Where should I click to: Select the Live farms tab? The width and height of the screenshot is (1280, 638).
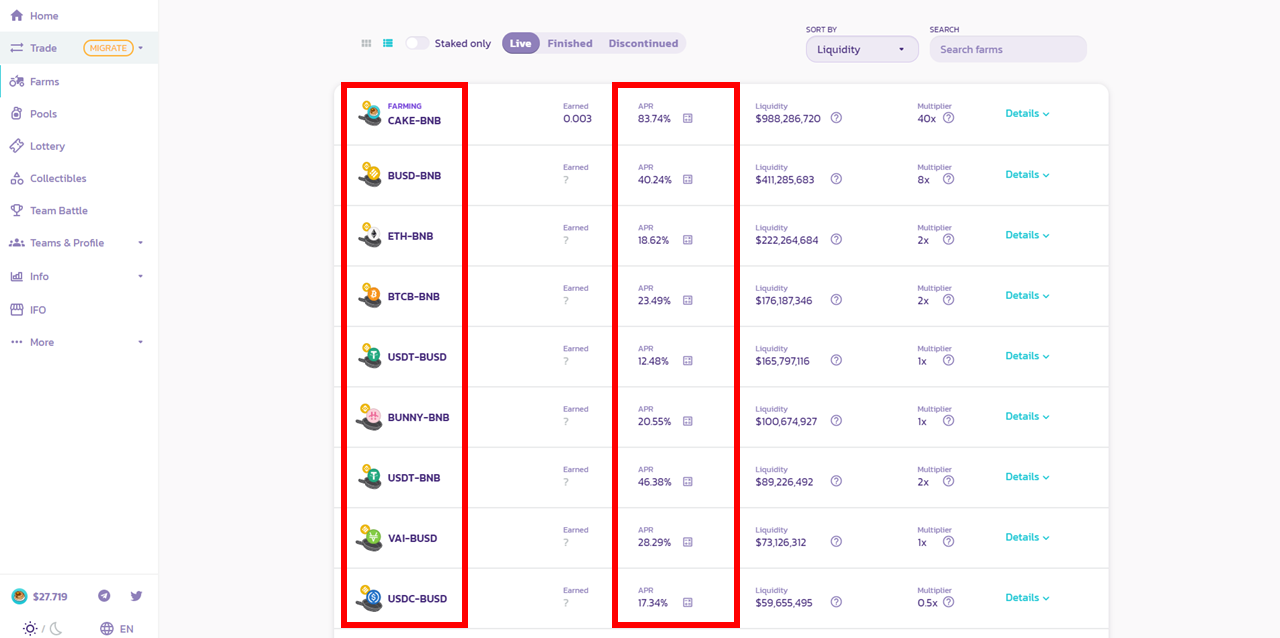coord(521,43)
